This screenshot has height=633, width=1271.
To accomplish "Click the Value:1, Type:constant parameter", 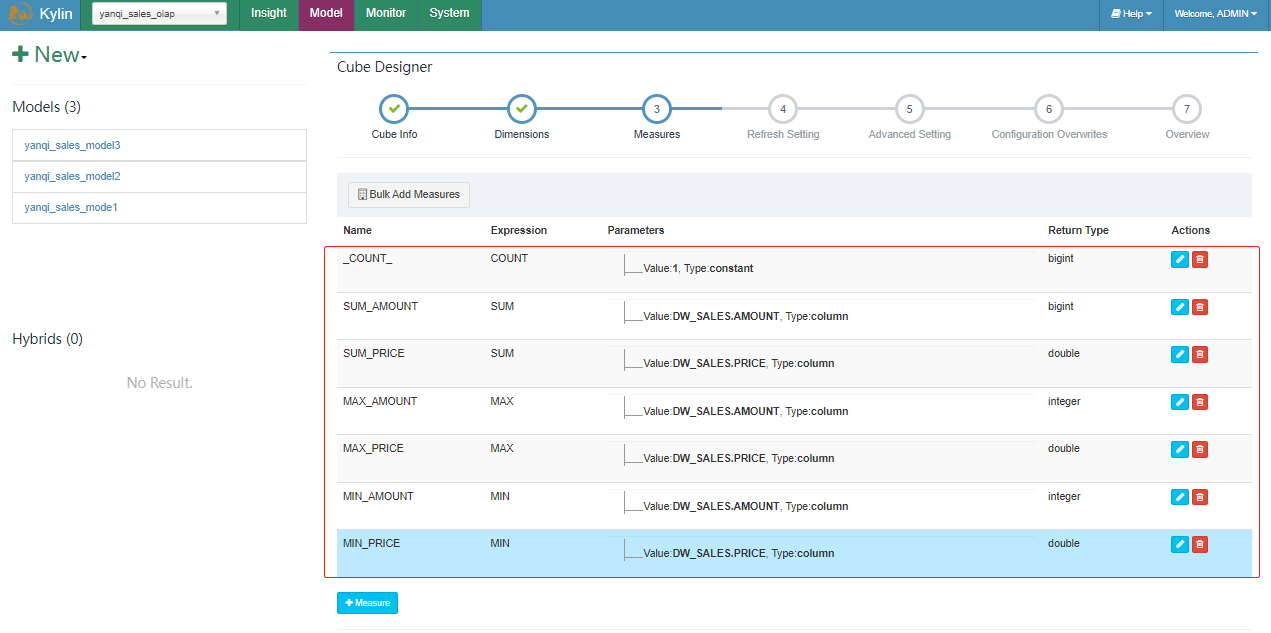I will coord(698,268).
